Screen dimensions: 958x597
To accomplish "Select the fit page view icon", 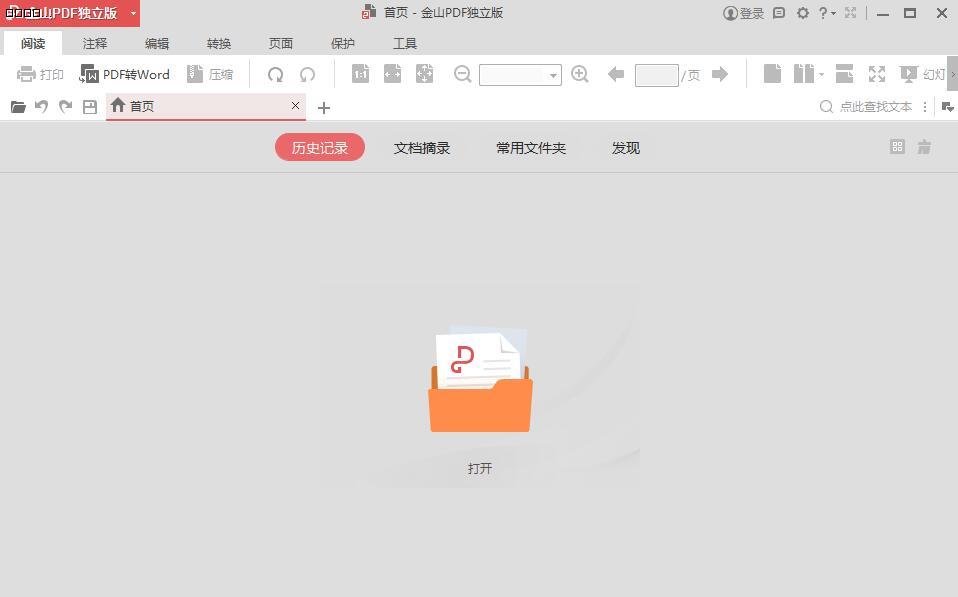I will [424, 74].
